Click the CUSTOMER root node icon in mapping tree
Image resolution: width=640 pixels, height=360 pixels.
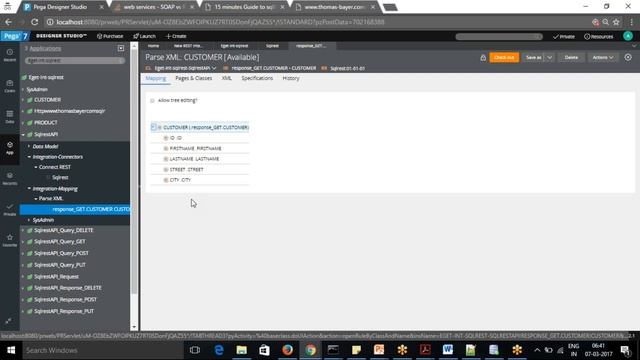(160, 127)
